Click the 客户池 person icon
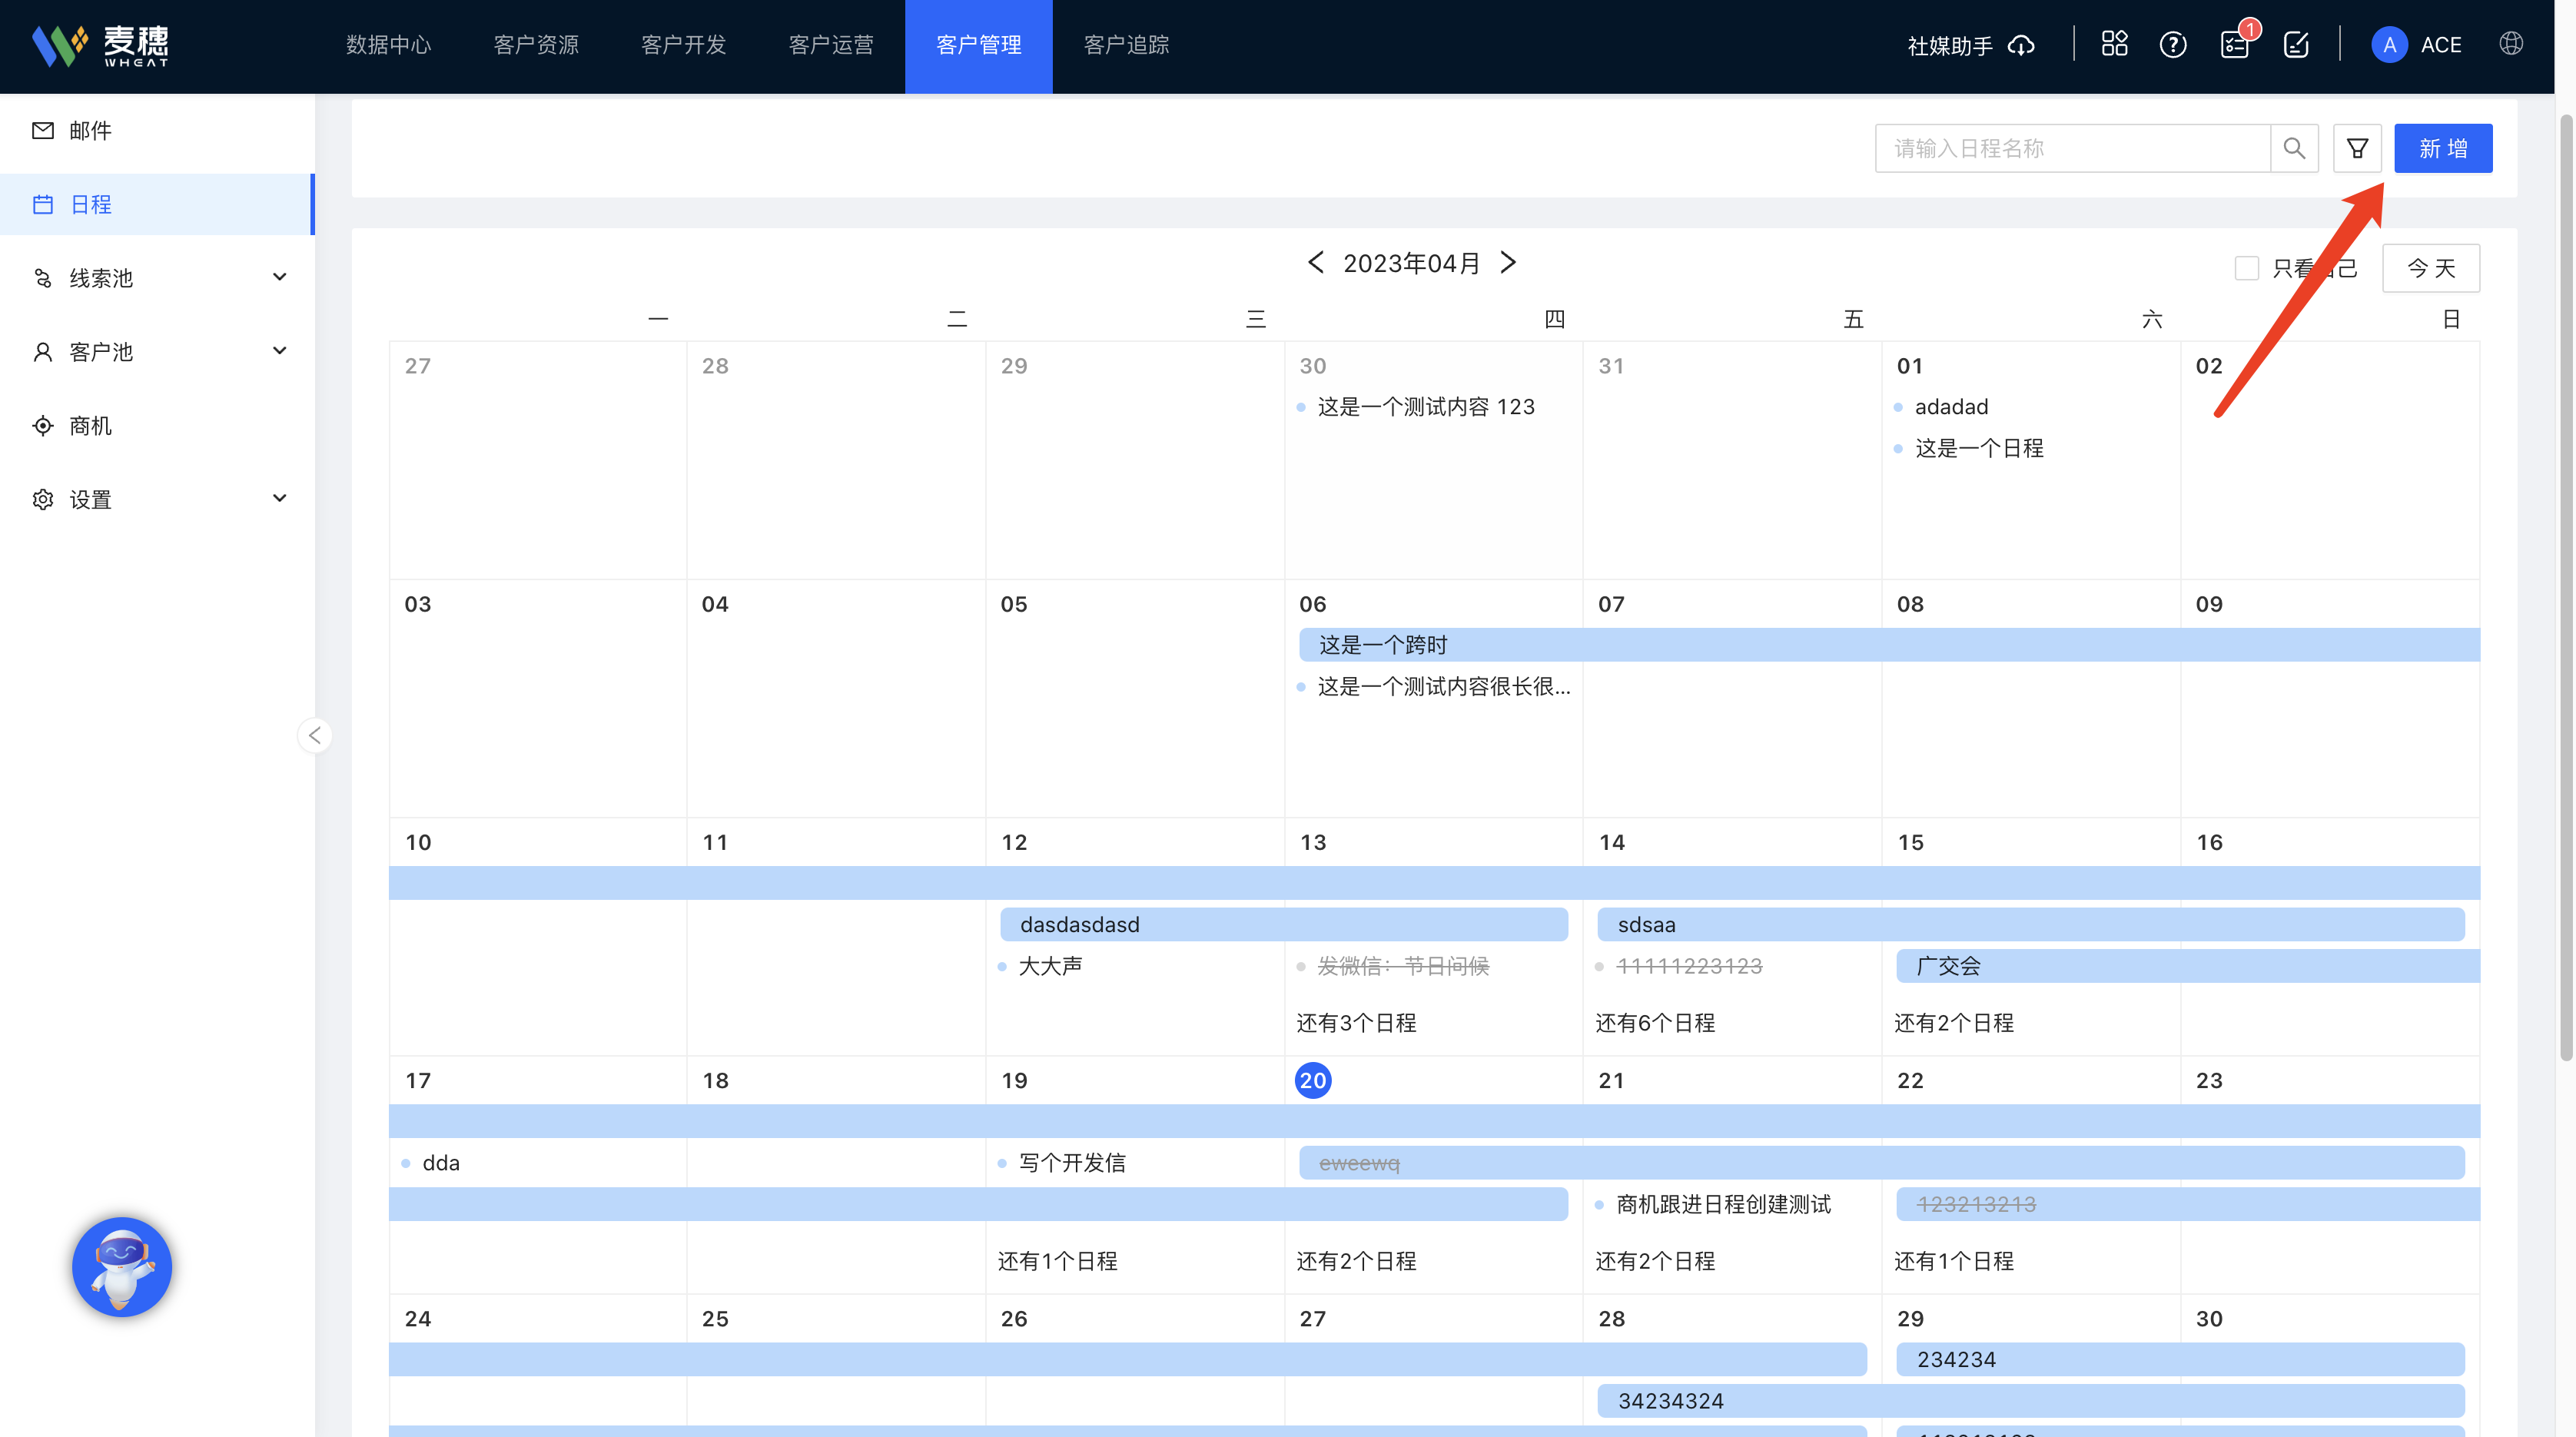 click(43, 352)
